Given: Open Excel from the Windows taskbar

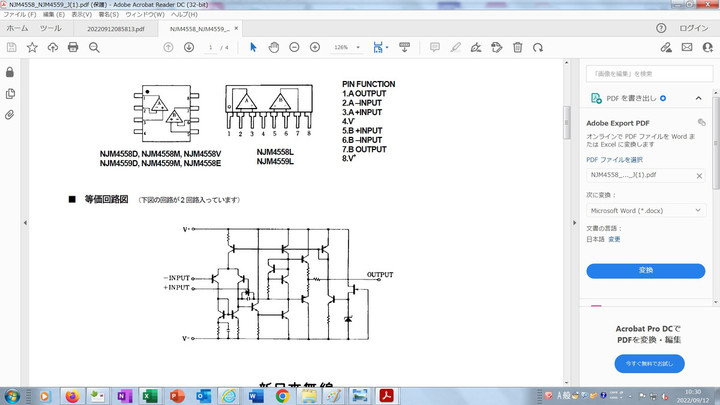Looking at the screenshot, I should tap(146, 396).
